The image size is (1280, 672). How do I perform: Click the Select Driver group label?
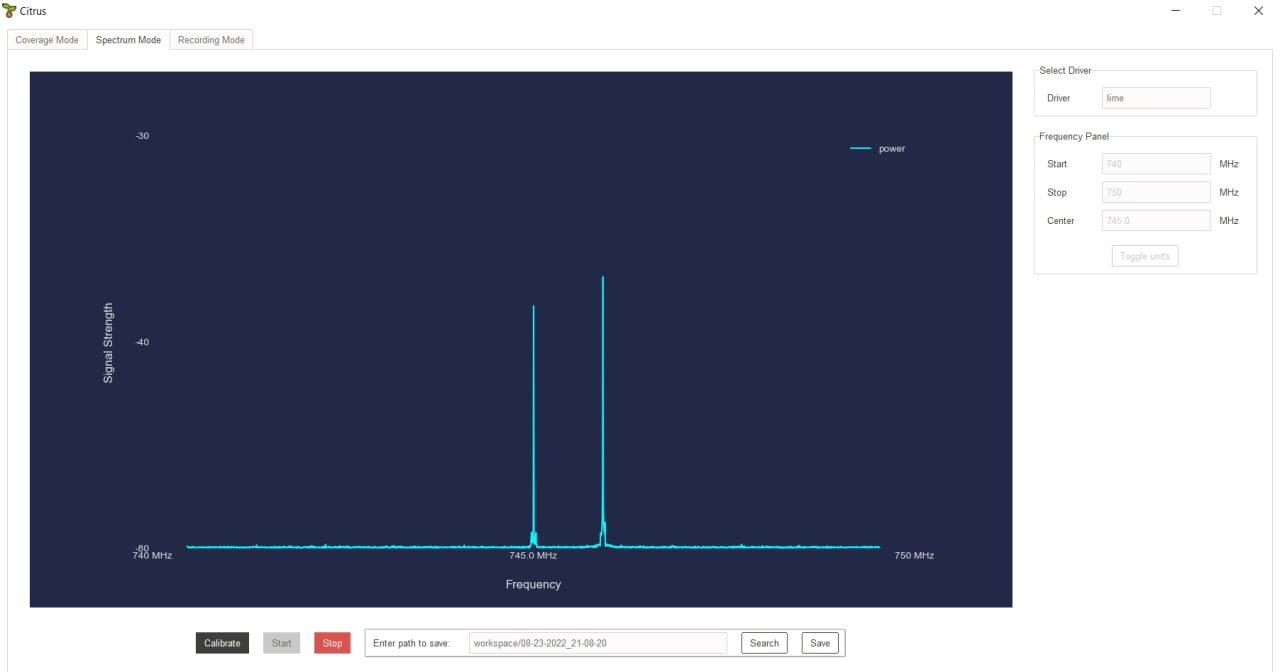(1065, 71)
